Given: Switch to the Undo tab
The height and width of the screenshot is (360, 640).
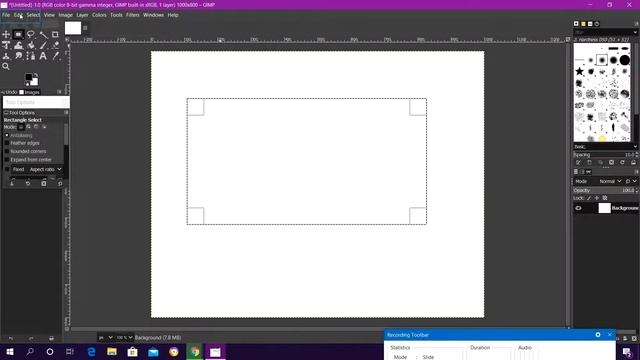Looking at the screenshot, I should (x=9, y=92).
